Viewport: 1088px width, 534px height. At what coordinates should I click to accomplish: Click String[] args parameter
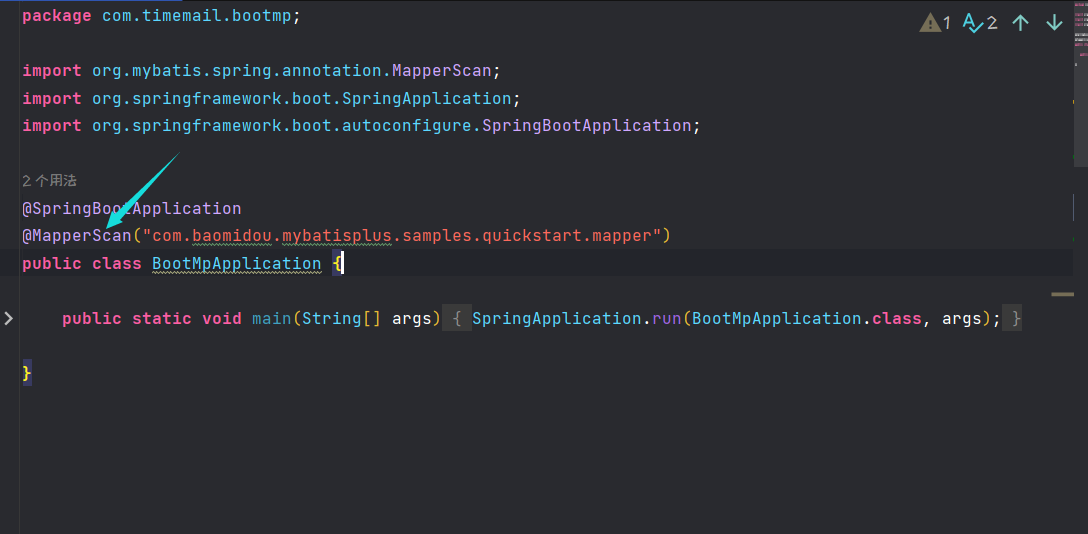click(367, 319)
